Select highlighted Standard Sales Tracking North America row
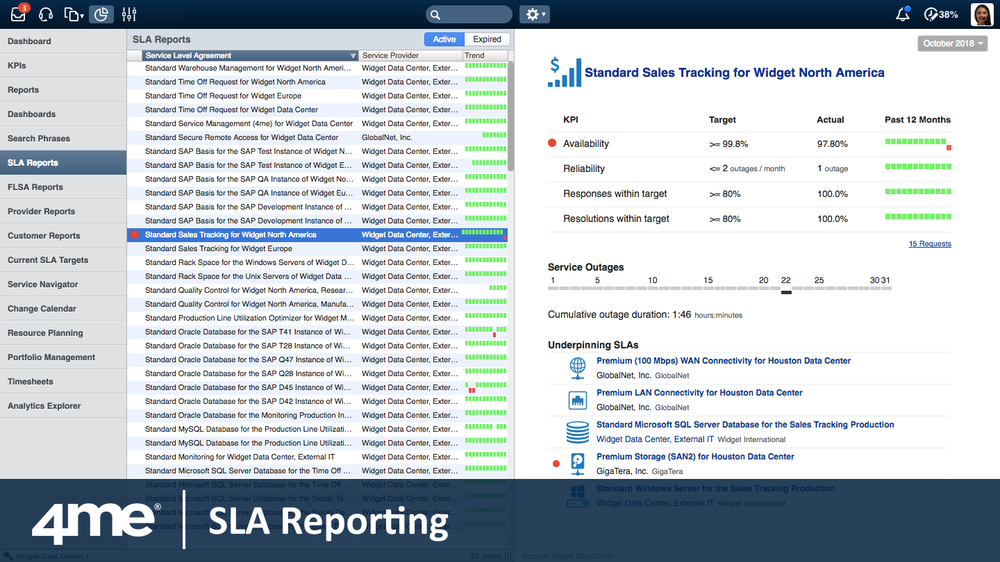This screenshot has height=562, width=1000. coord(317,235)
